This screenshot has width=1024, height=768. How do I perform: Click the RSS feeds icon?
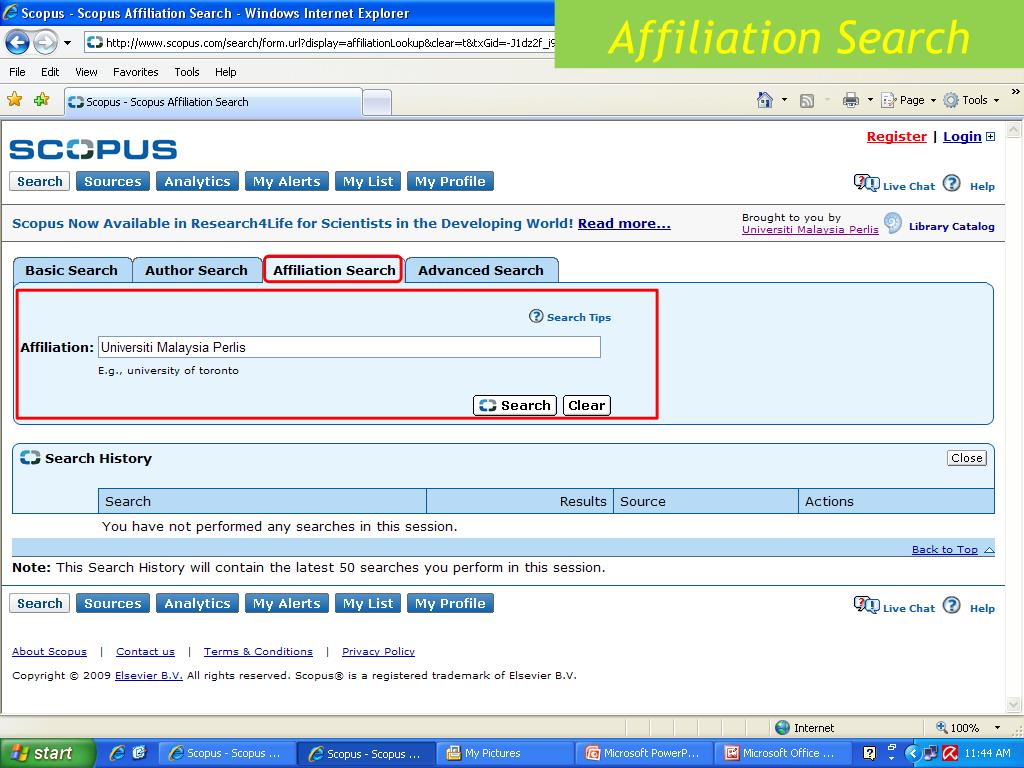(x=807, y=101)
